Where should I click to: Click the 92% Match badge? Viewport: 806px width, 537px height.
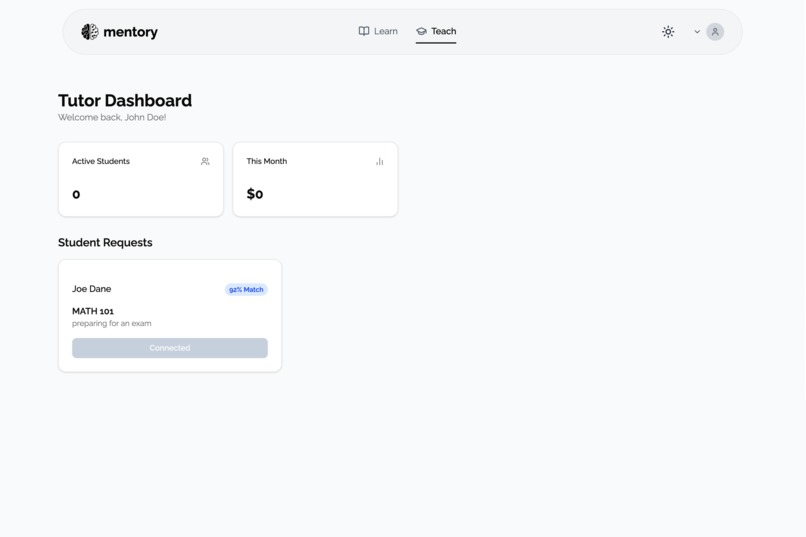246,289
